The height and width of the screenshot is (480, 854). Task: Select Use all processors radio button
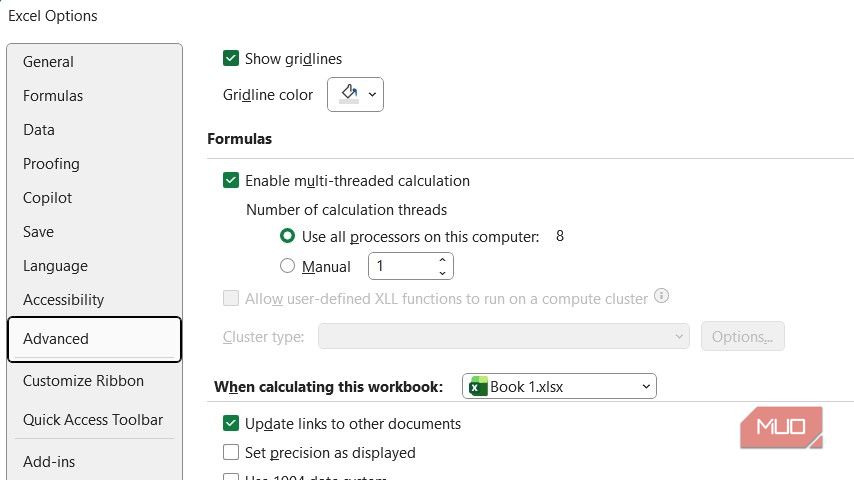click(288, 237)
